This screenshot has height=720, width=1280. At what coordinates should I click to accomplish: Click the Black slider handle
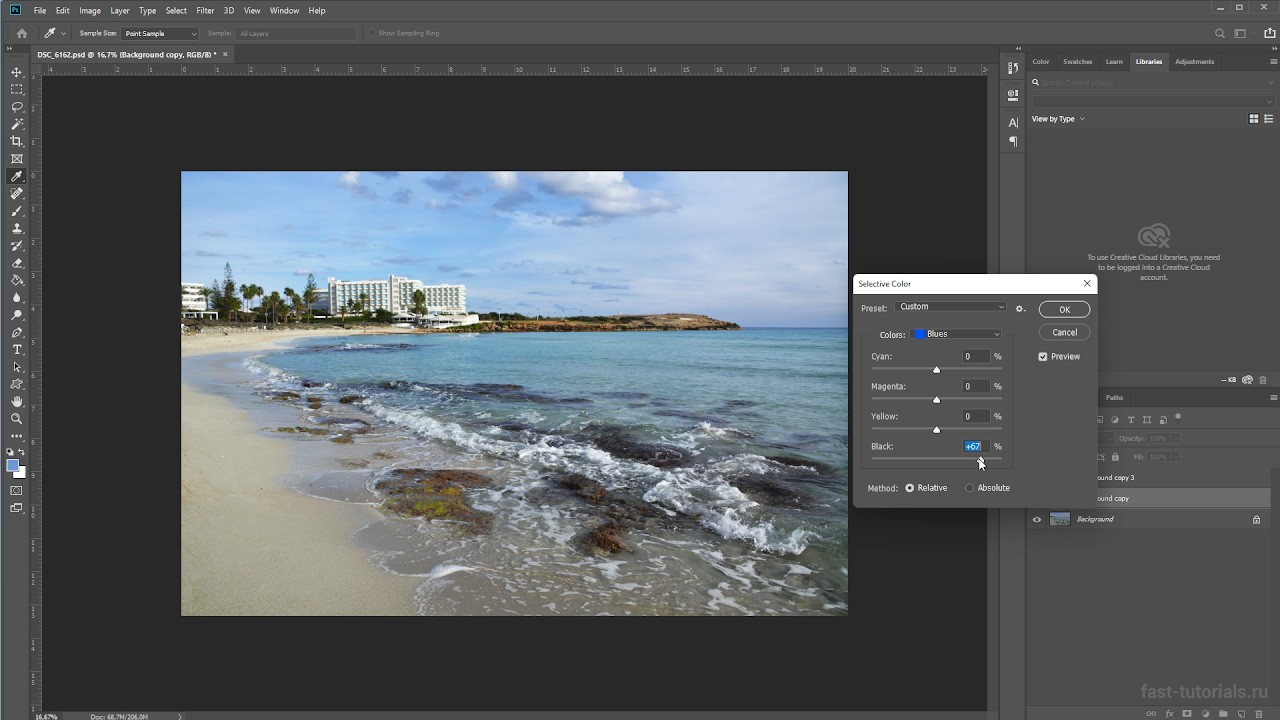[980, 459]
